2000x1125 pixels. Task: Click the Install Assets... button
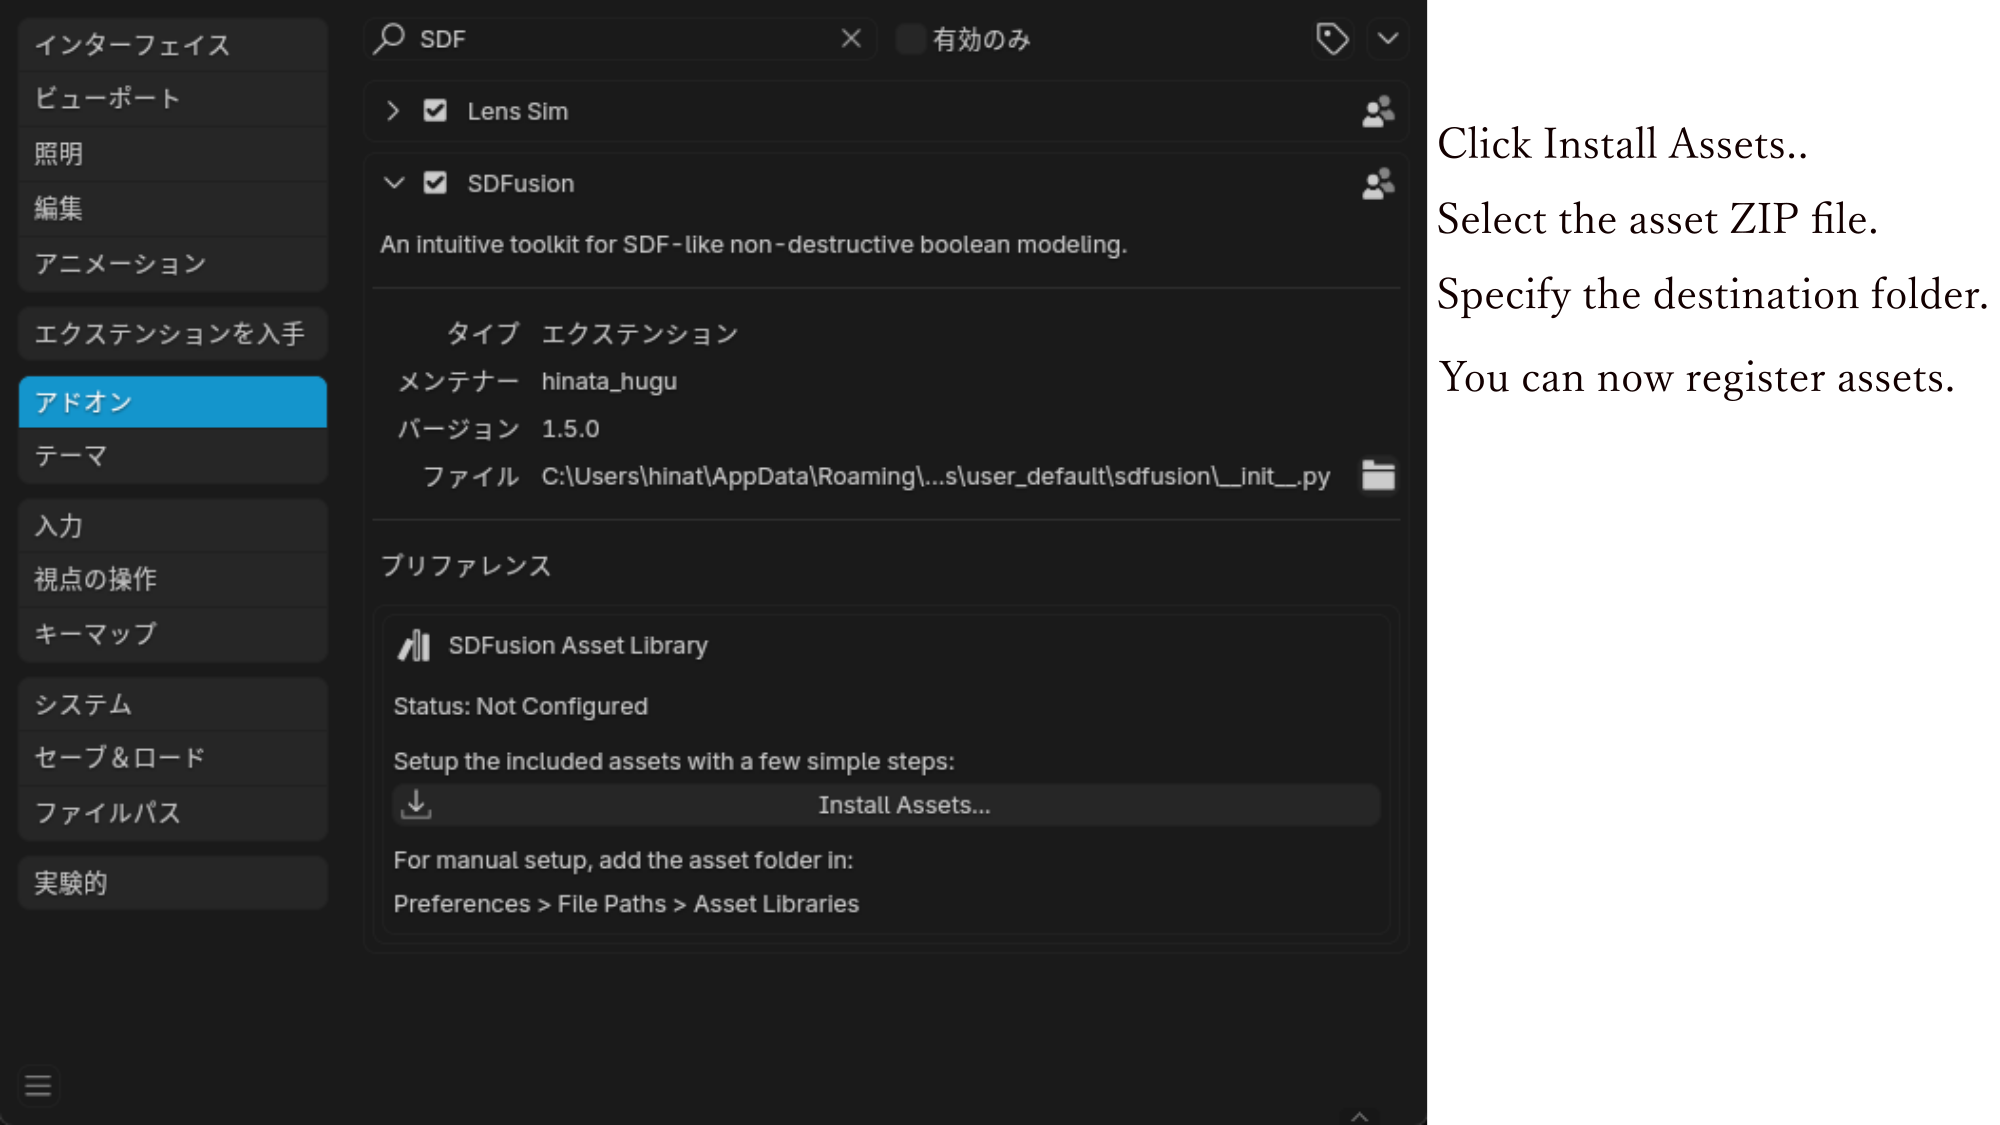coord(887,805)
